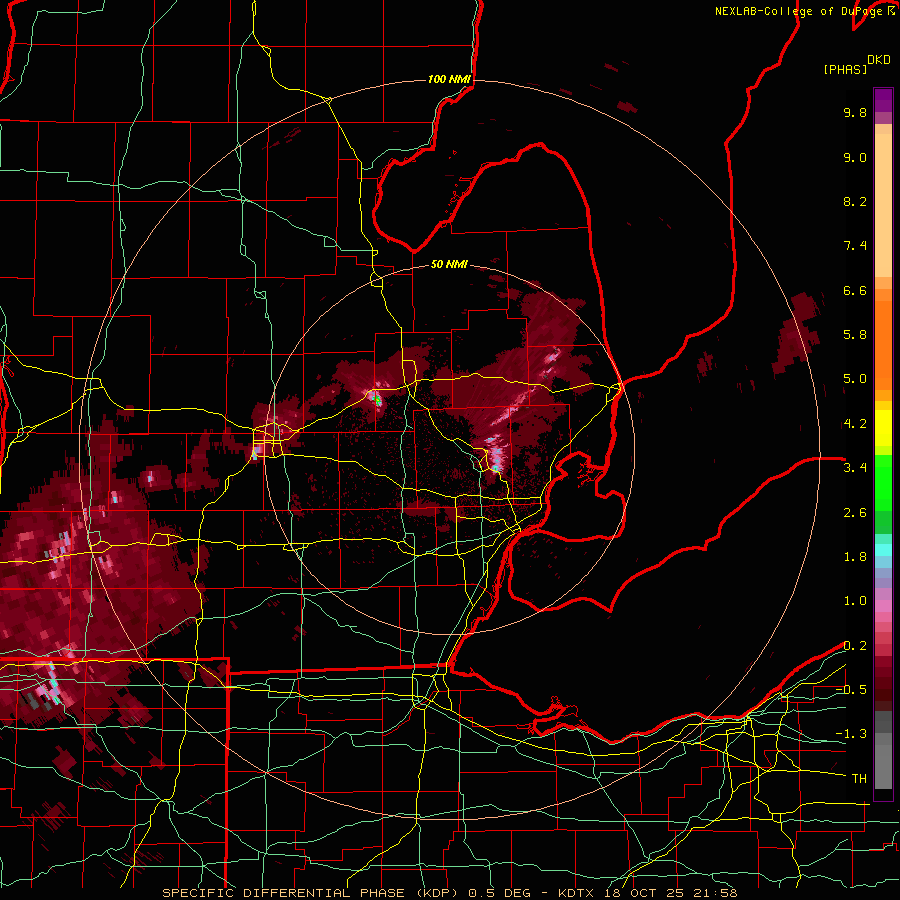Select the pink segment of color bar

click(883, 606)
